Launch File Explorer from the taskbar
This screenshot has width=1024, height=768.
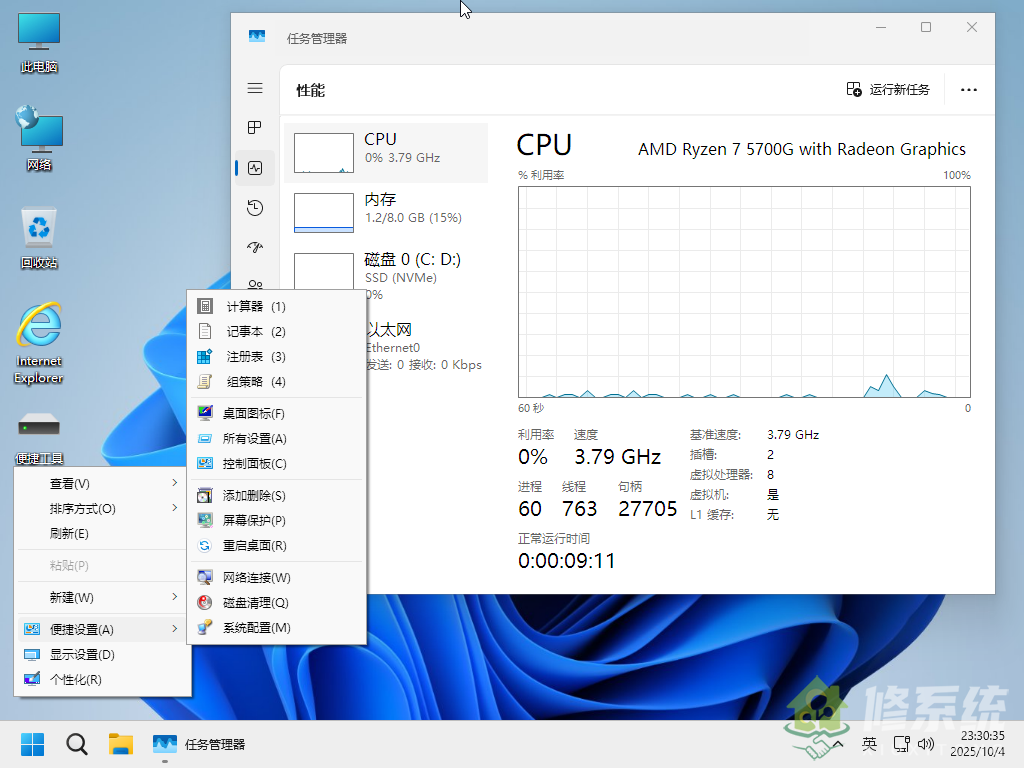121,744
